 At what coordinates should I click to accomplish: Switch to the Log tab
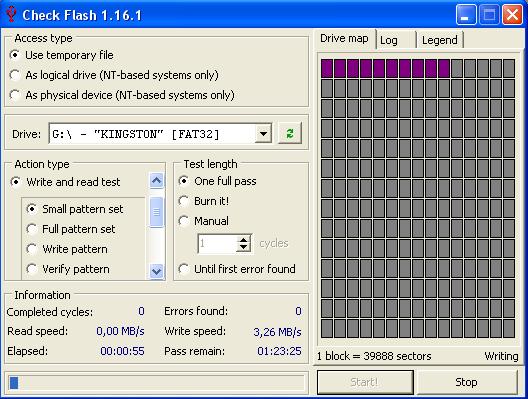[396, 40]
